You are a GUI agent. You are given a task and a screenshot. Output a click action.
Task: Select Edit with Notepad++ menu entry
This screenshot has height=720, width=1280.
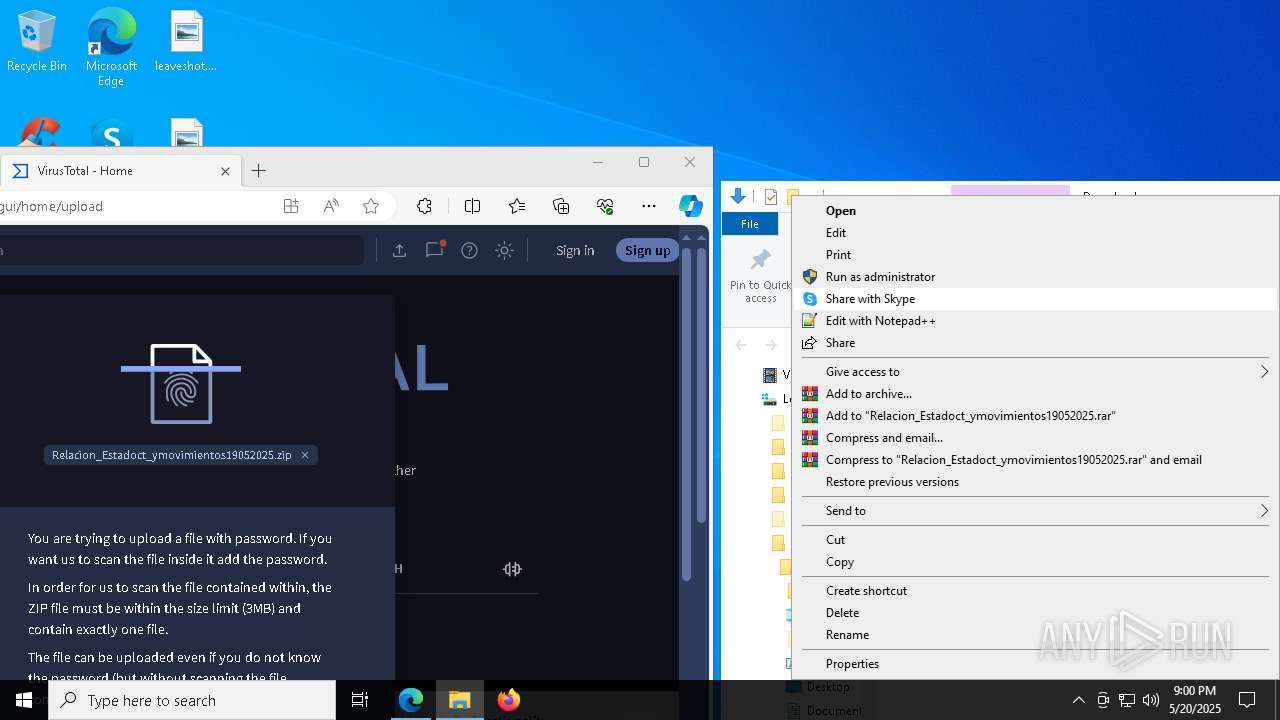coord(1035,320)
